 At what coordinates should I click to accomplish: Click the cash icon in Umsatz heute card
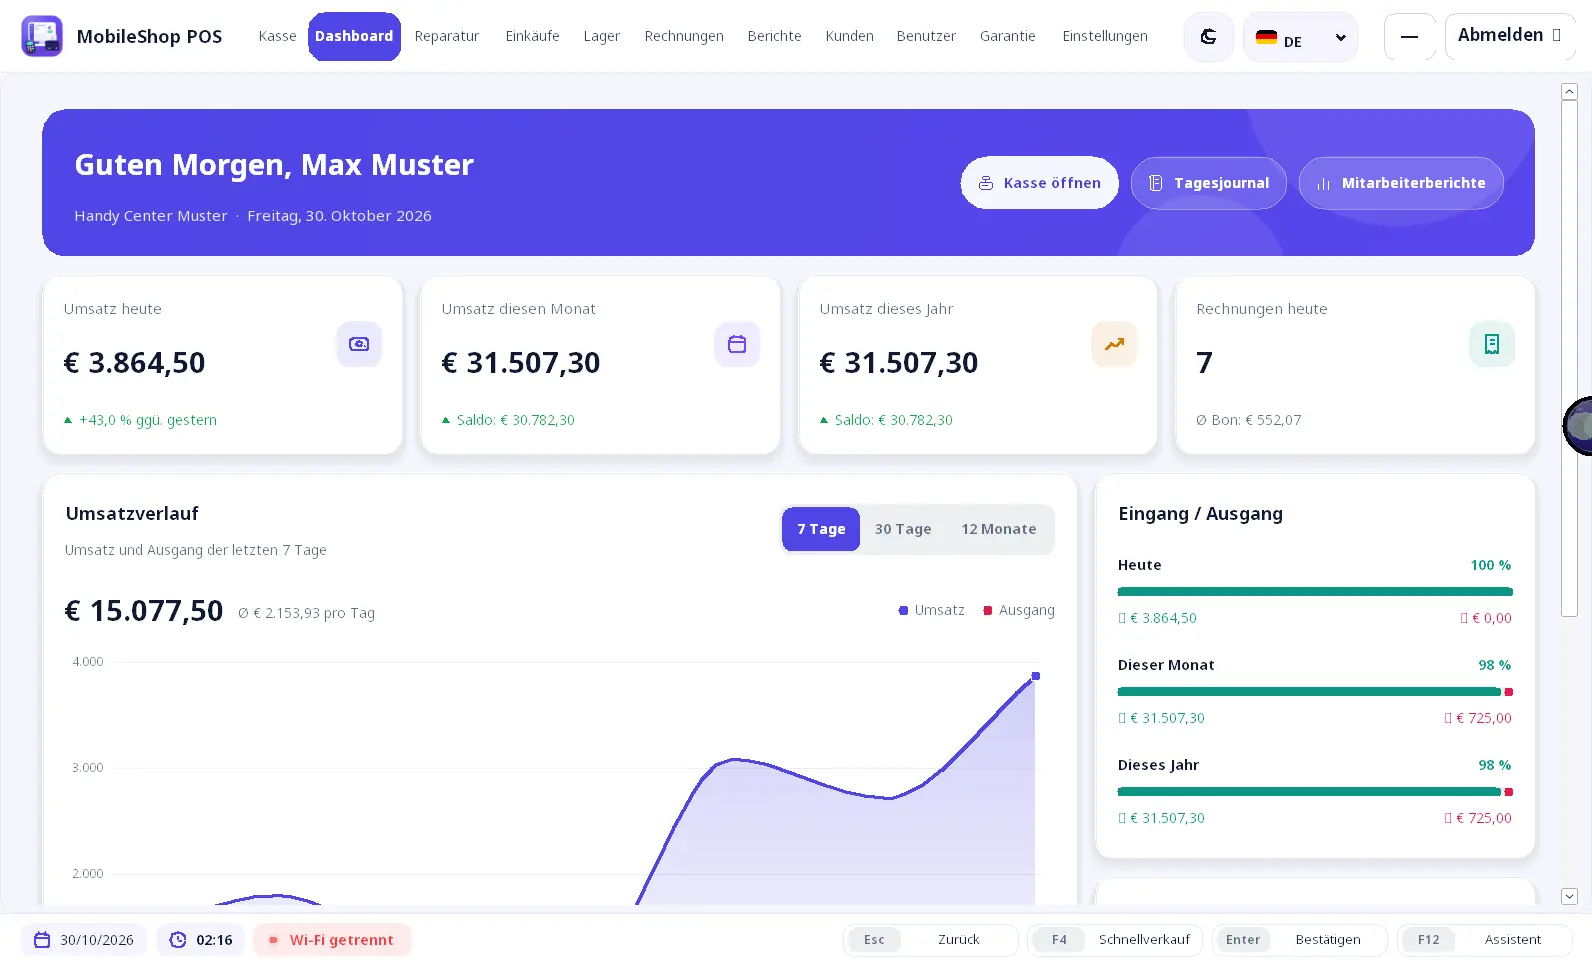359,344
